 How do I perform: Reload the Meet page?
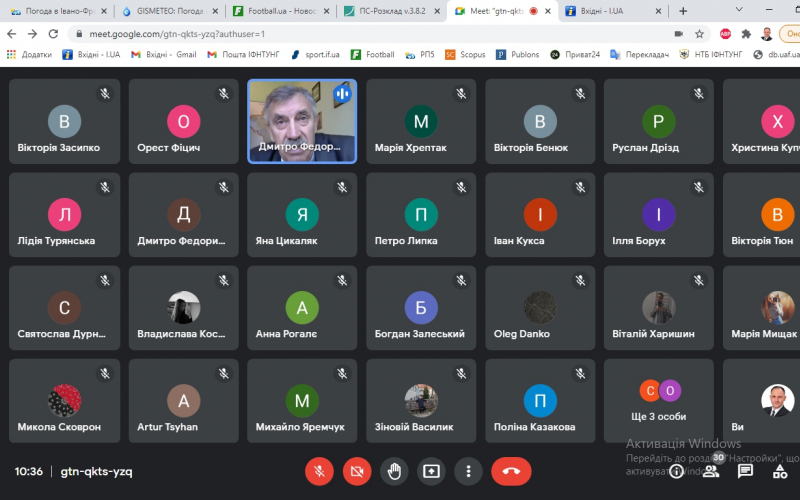(53, 34)
